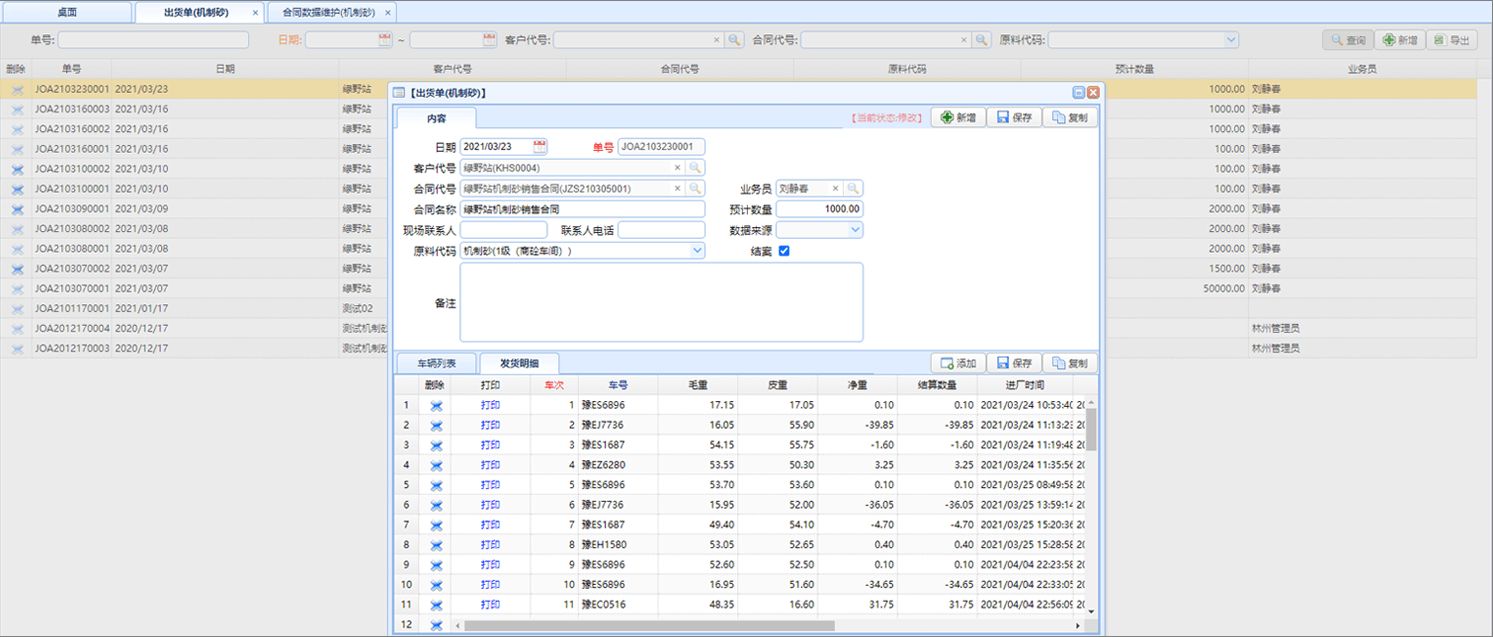
Task: Click 打印 link for row 10
Action: click(x=490, y=585)
